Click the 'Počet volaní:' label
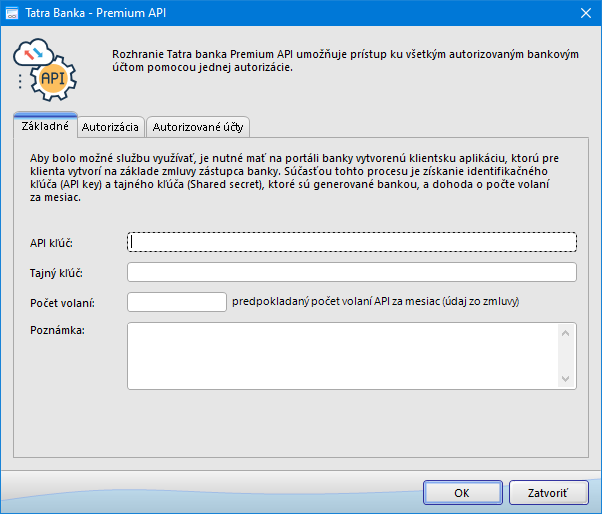Viewport: 602px width, 514px height. point(62,303)
